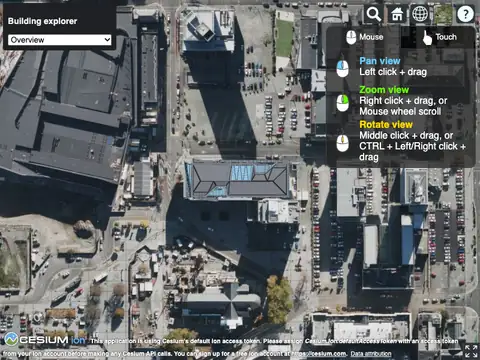480x360 pixels.
Task: Open the imagery base layer picker thumbnail
Action: click(x=443, y=14)
